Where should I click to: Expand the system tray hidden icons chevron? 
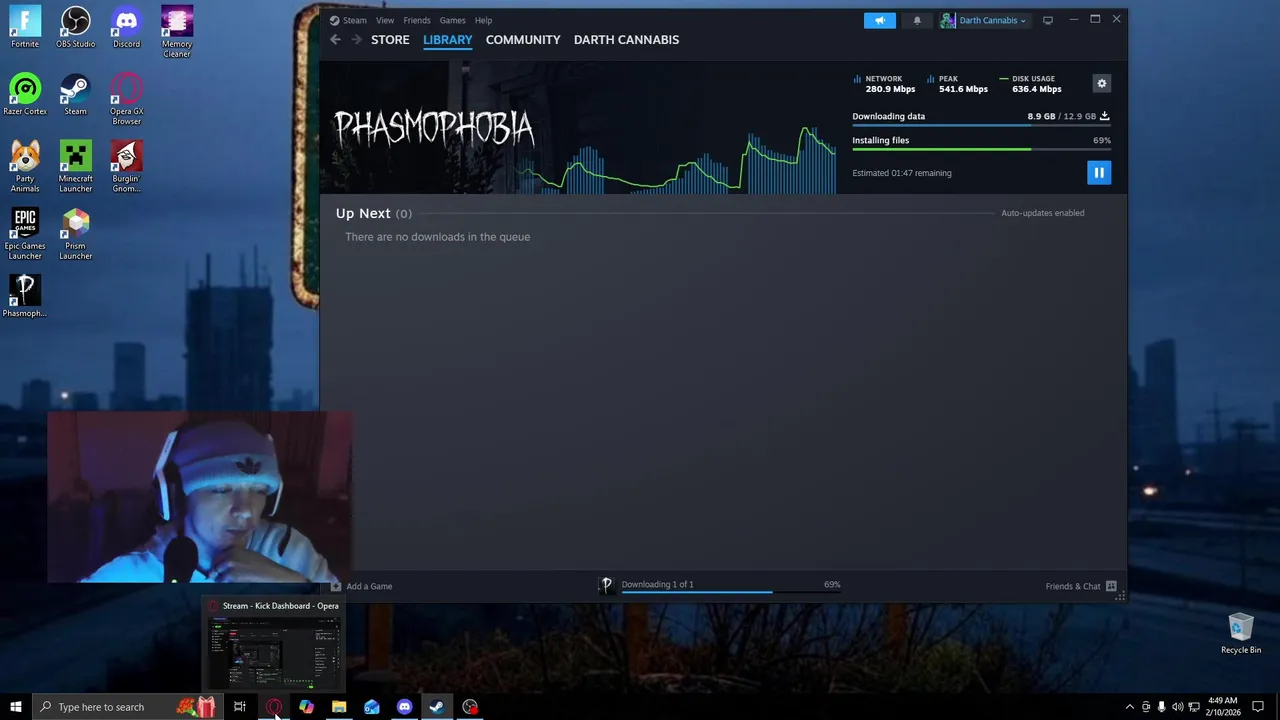click(x=1130, y=707)
